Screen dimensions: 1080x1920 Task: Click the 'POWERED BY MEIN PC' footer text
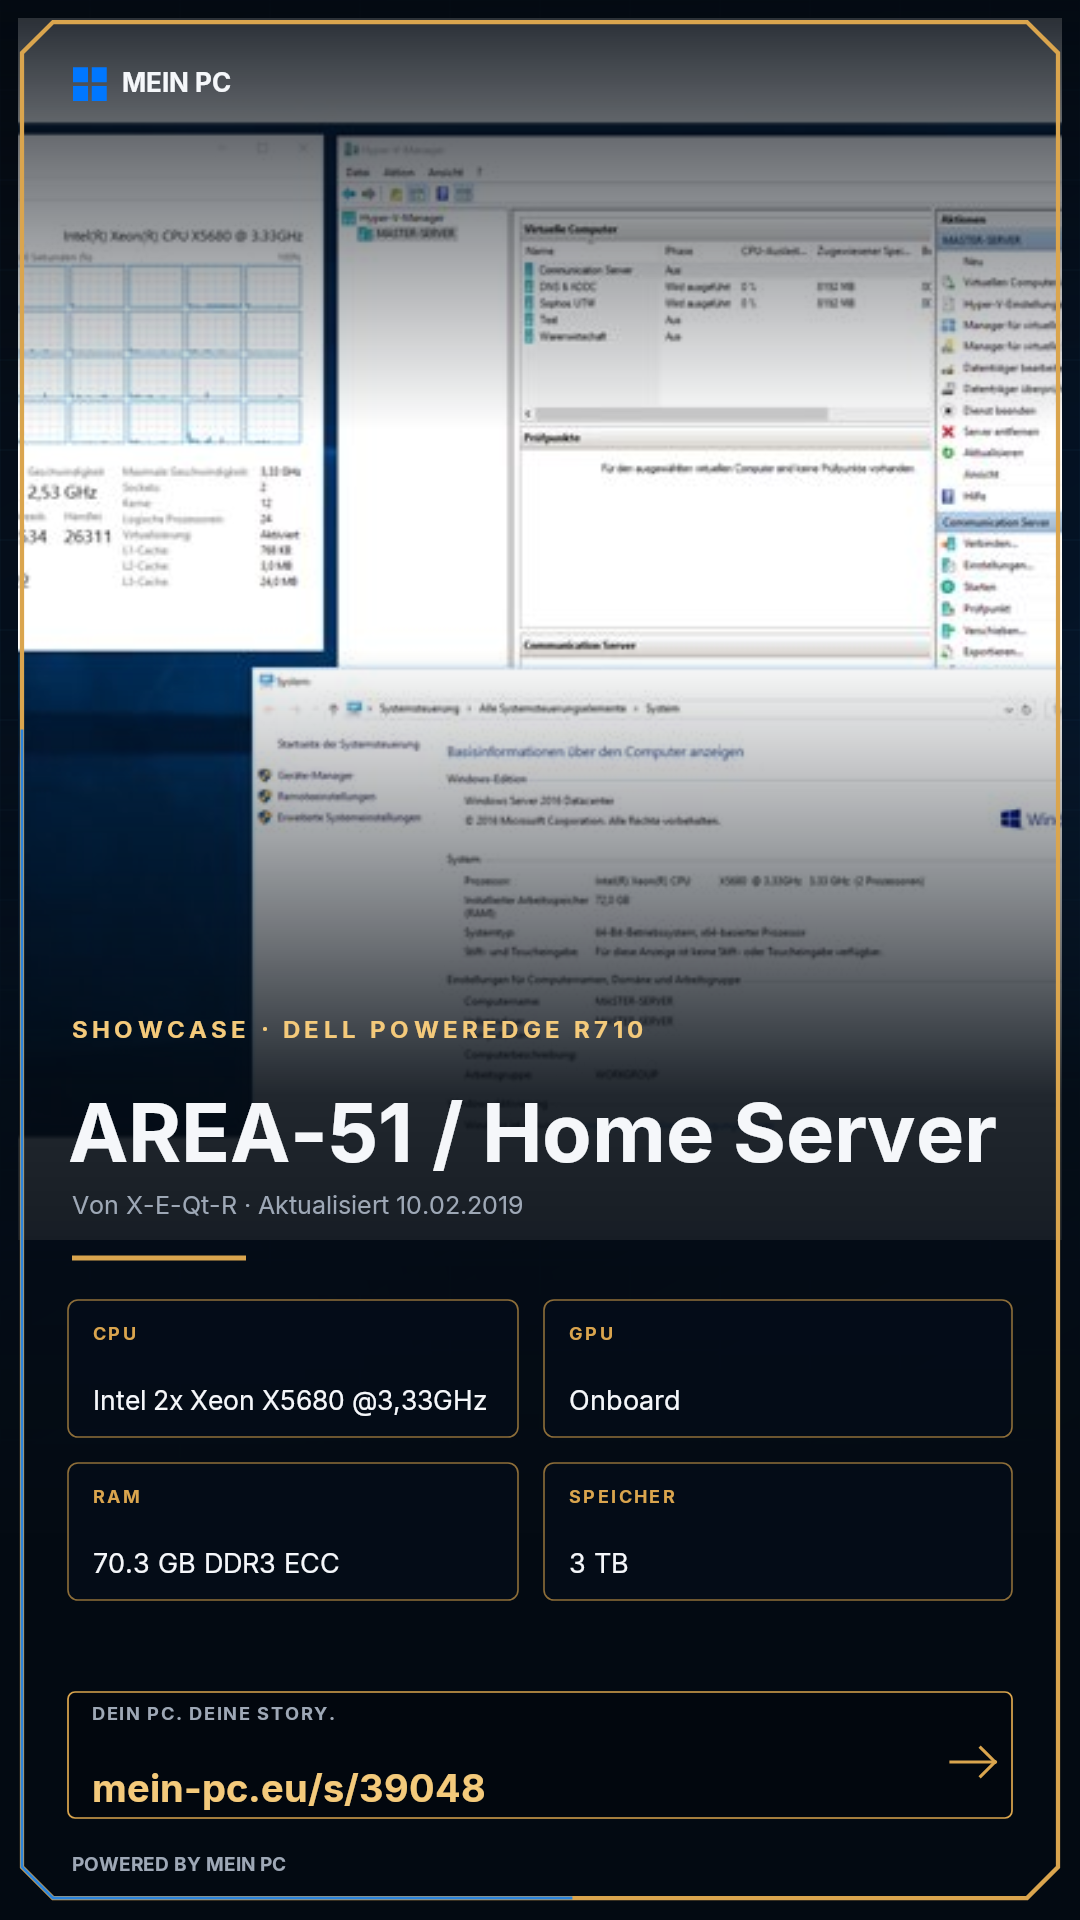tap(179, 1864)
